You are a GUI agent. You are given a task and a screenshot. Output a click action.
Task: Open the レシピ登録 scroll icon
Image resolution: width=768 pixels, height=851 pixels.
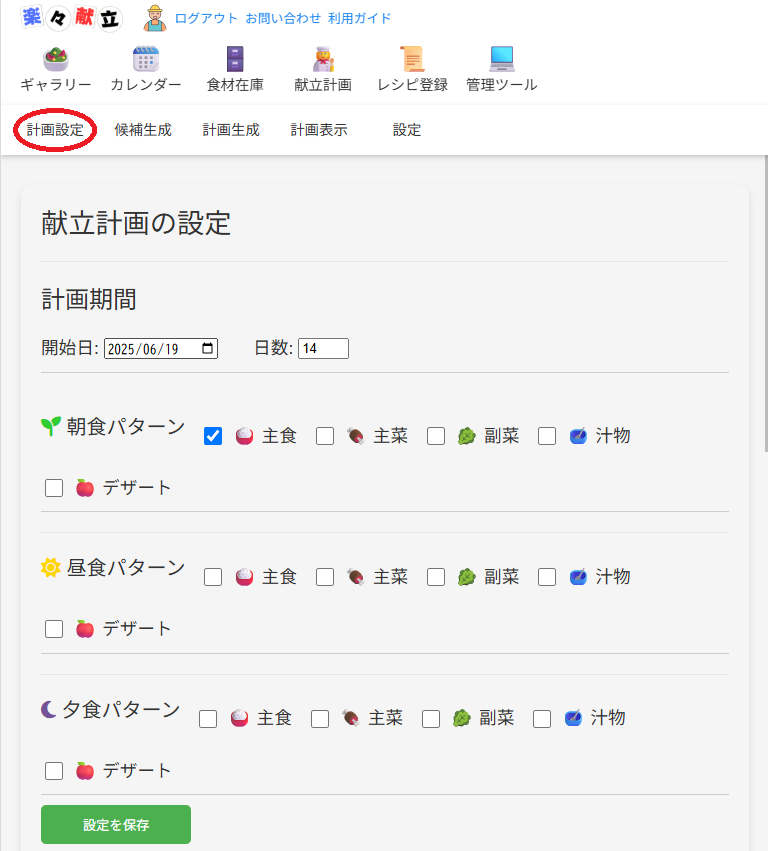pyautogui.click(x=412, y=59)
